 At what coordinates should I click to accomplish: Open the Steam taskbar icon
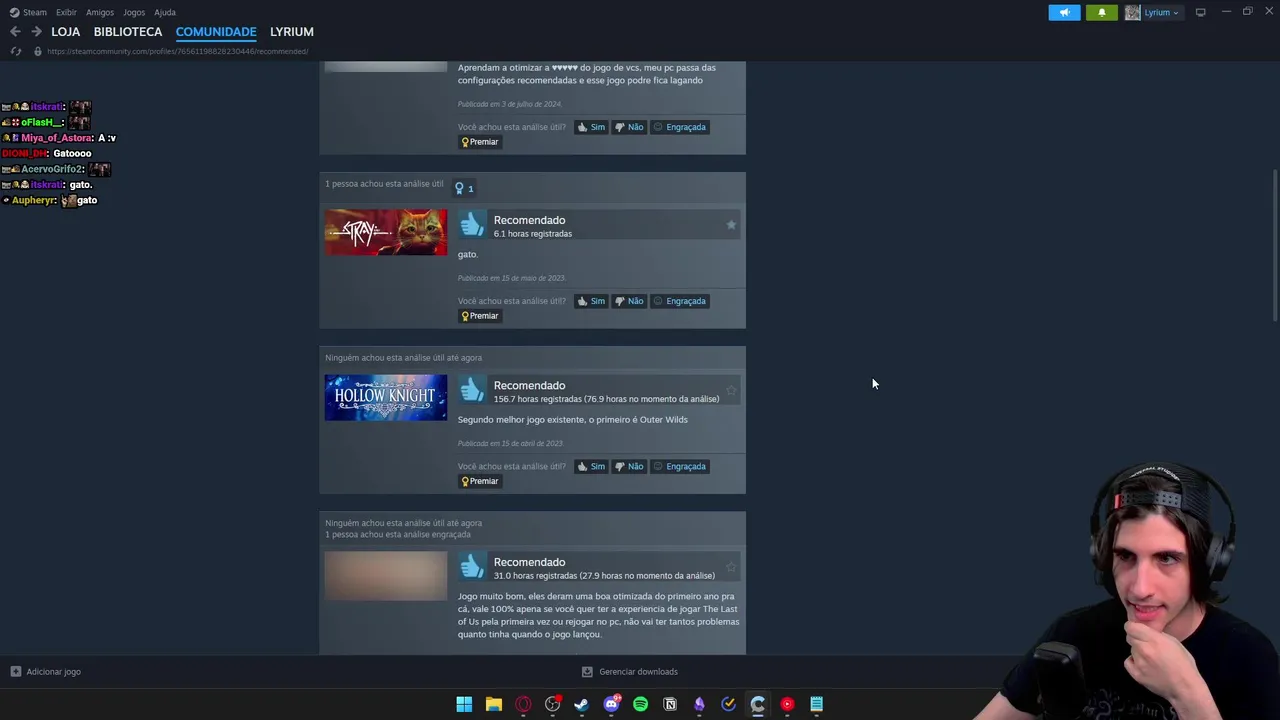click(x=581, y=704)
